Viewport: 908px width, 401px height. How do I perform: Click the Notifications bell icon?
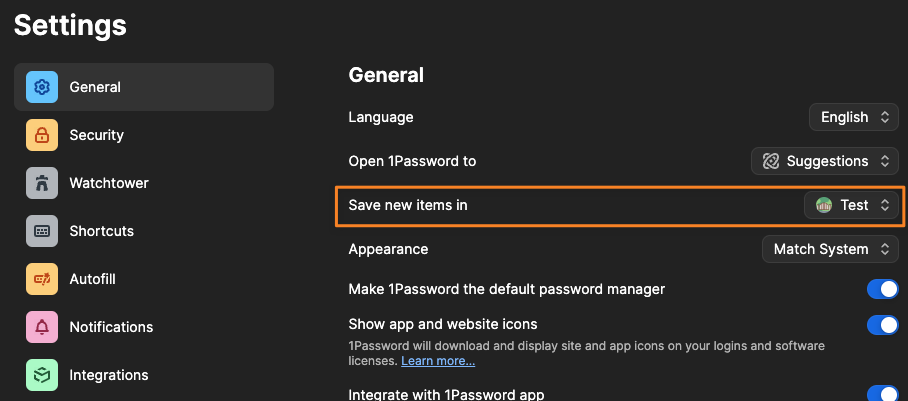point(42,327)
